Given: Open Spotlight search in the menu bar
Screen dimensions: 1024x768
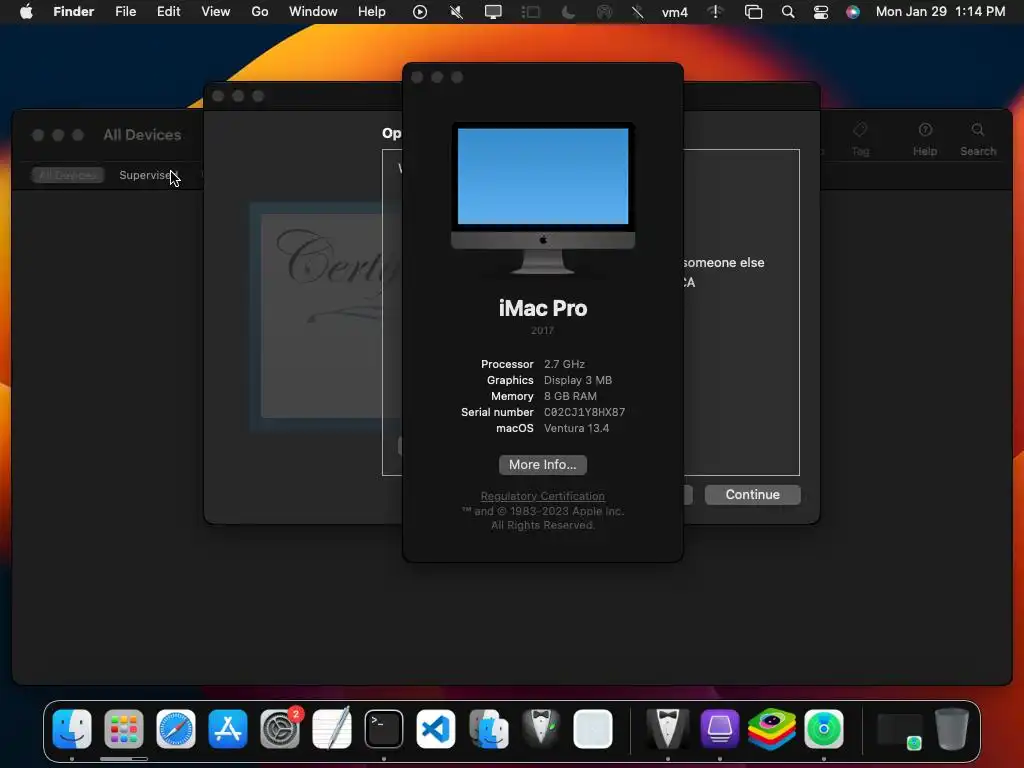Looking at the screenshot, I should click(x=788, y=12).
